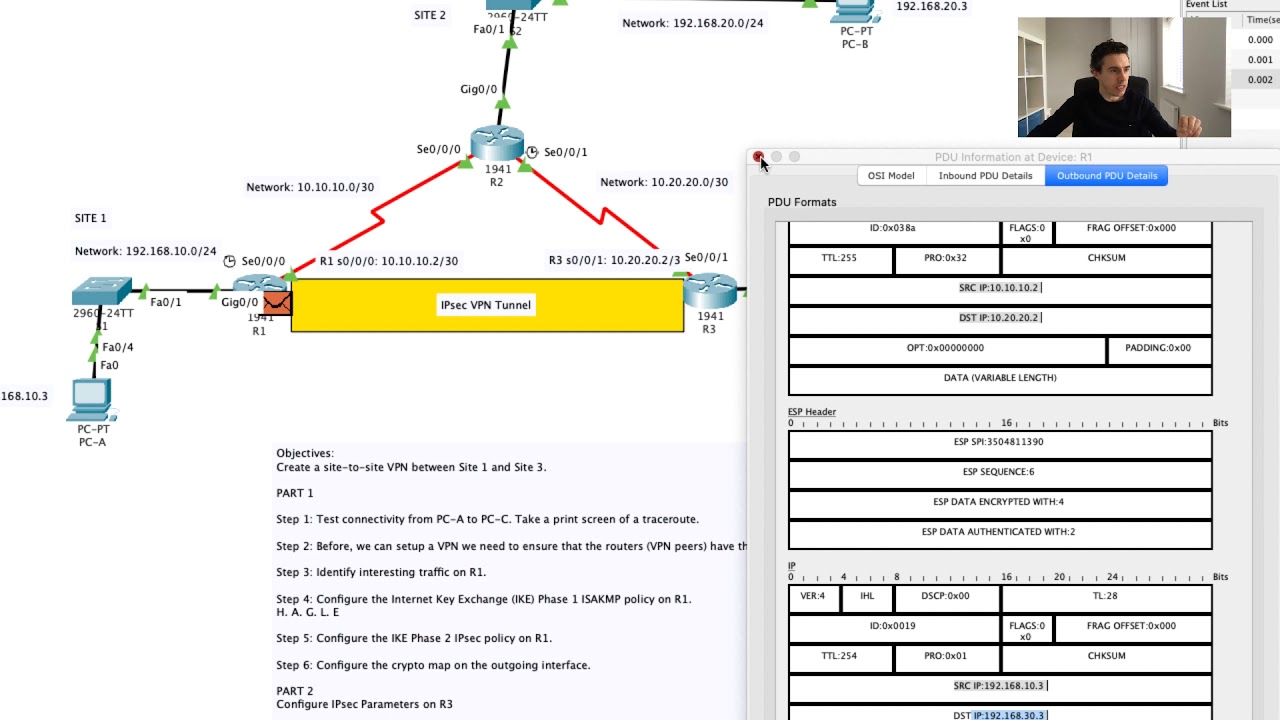Click the DST IP:10.20.20.2 field
This screenshot has width=1280, height=720.
tap(1000, 318)
